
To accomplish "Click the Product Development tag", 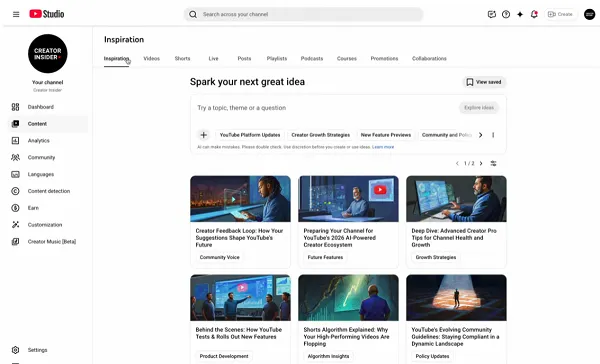I will coord(224,356).
